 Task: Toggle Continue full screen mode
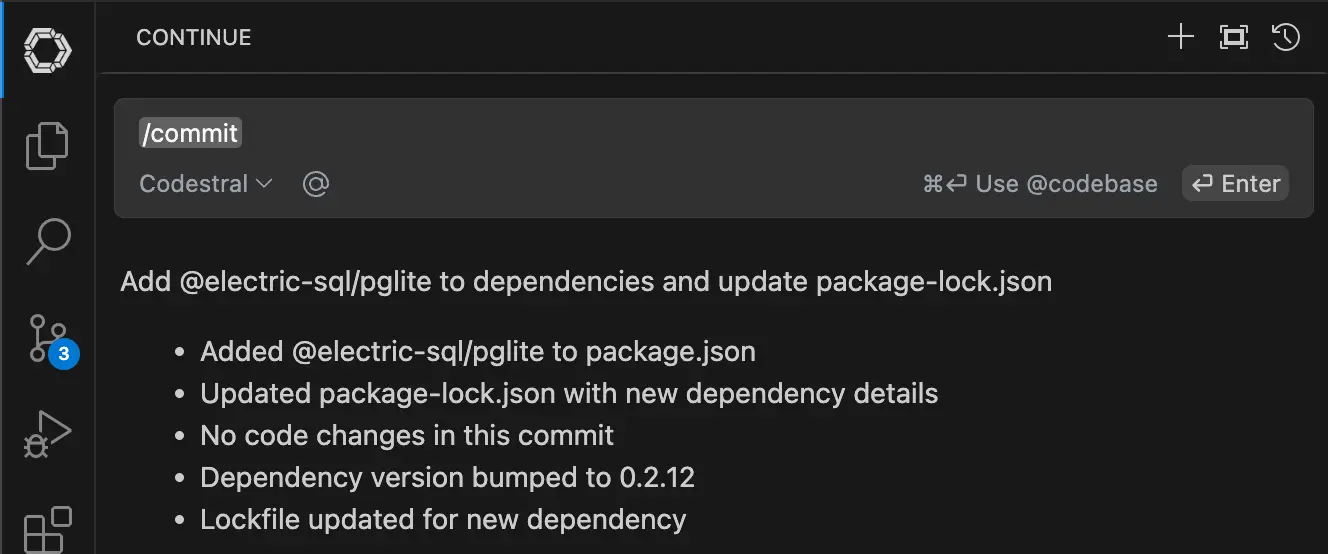(1234, 38)
